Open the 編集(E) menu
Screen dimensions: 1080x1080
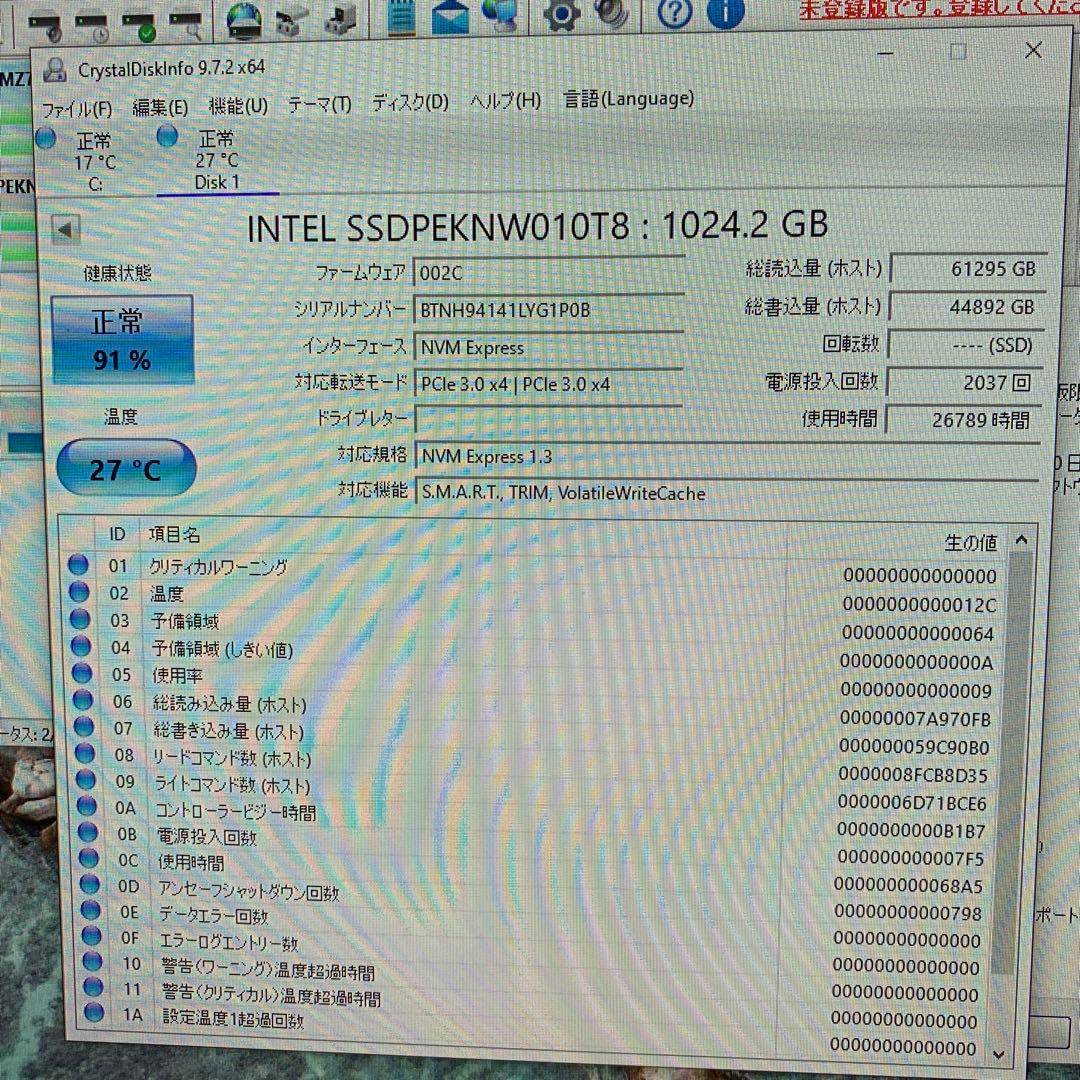160,107
